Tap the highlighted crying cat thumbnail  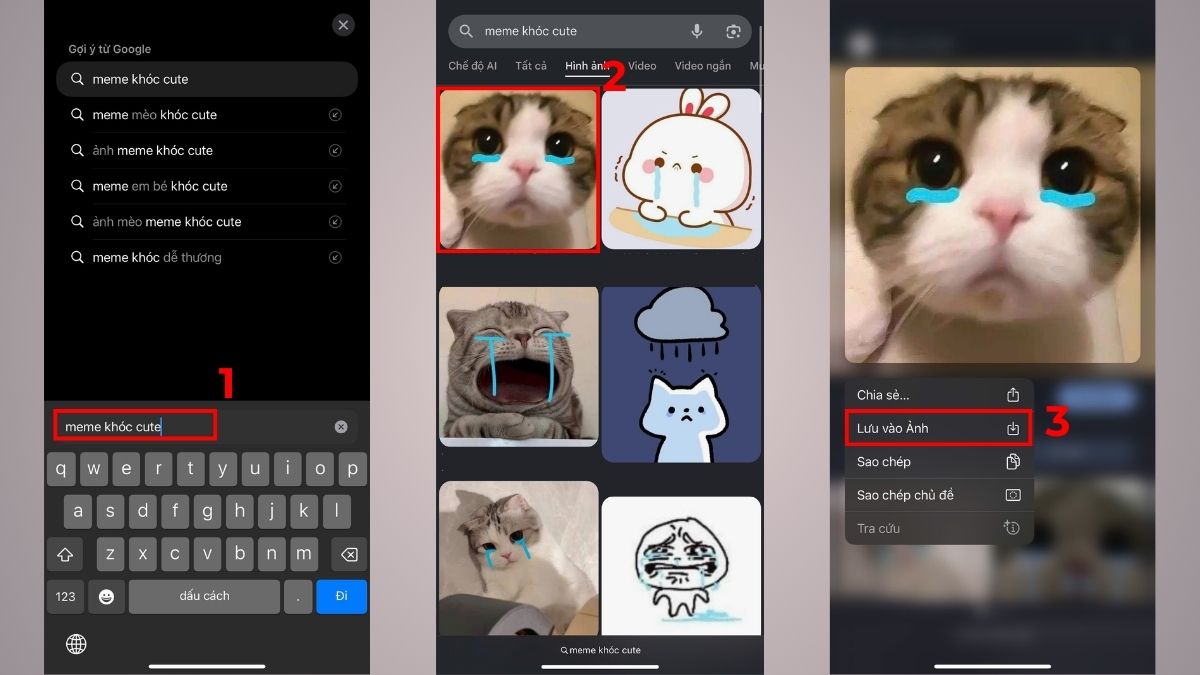(517, 168)
